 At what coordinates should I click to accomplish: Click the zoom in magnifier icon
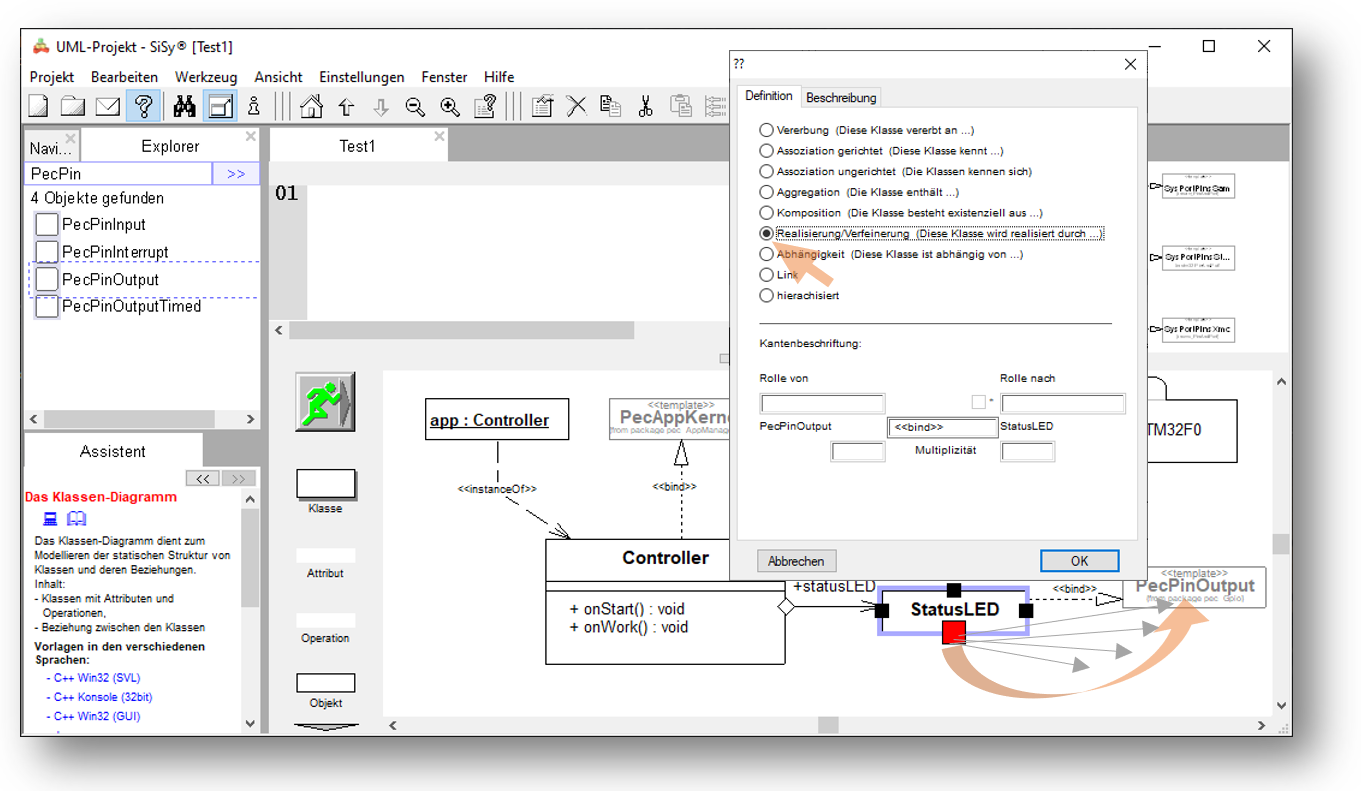click(x=450, y=106)
